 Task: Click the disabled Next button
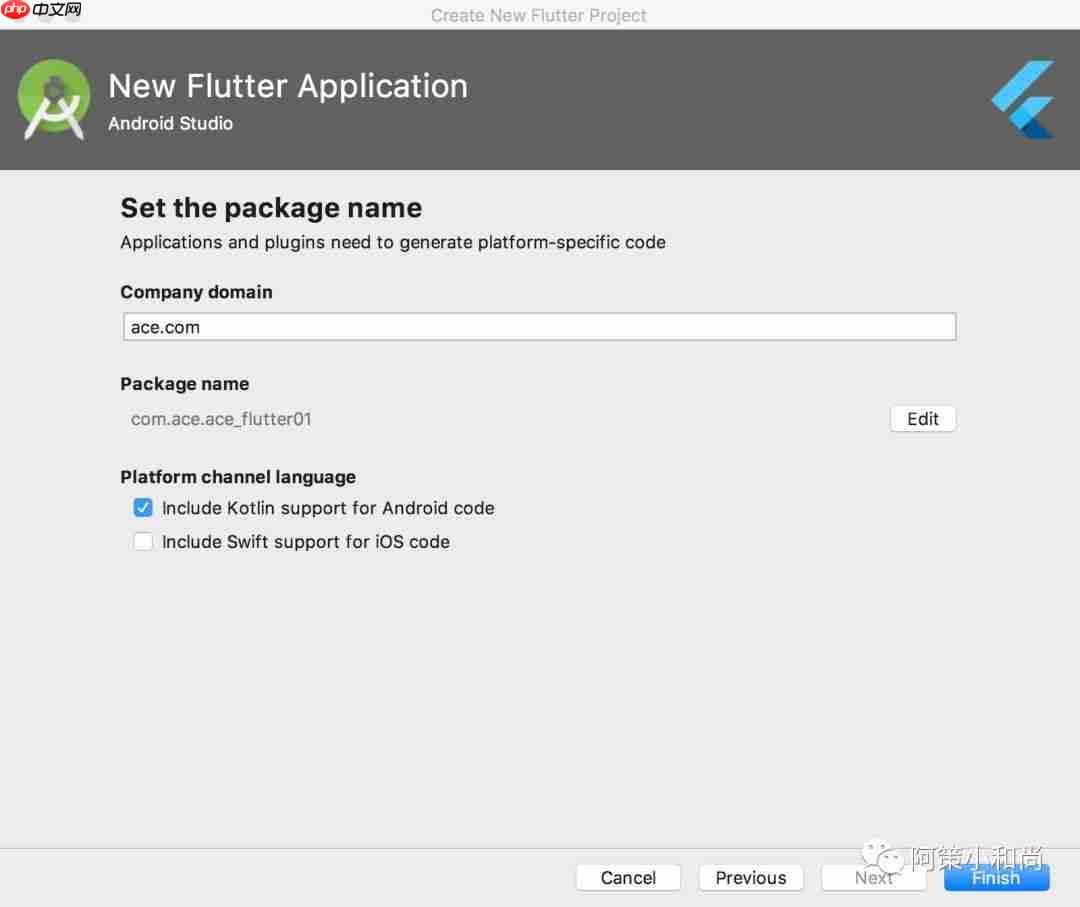click(873, 877)
